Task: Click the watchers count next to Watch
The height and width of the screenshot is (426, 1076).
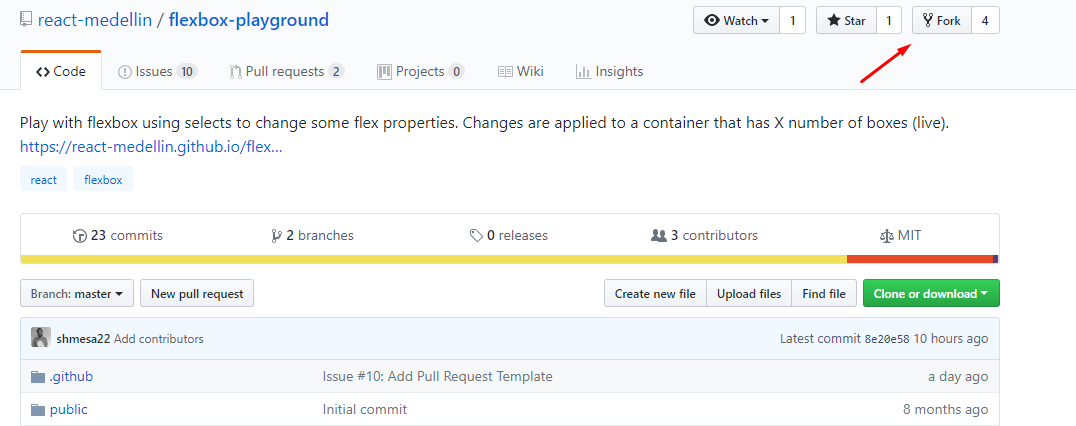Action: 793,21
